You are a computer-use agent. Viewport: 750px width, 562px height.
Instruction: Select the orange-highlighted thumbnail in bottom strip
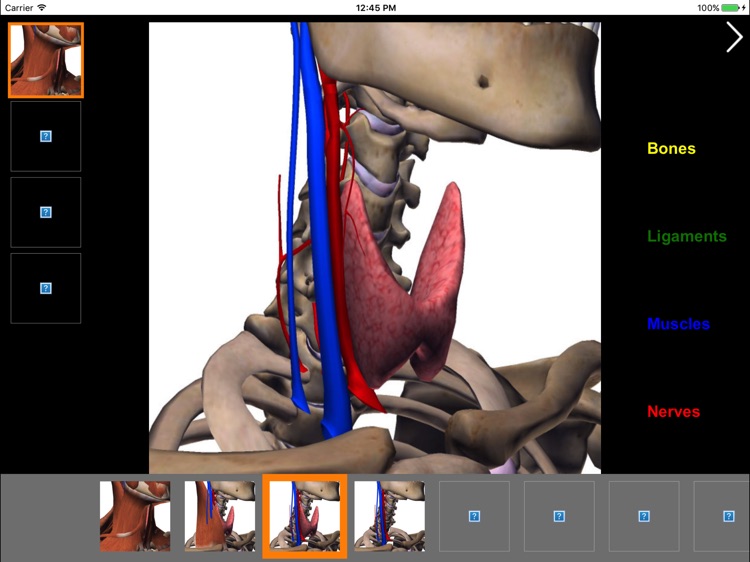tap(304, 516)
